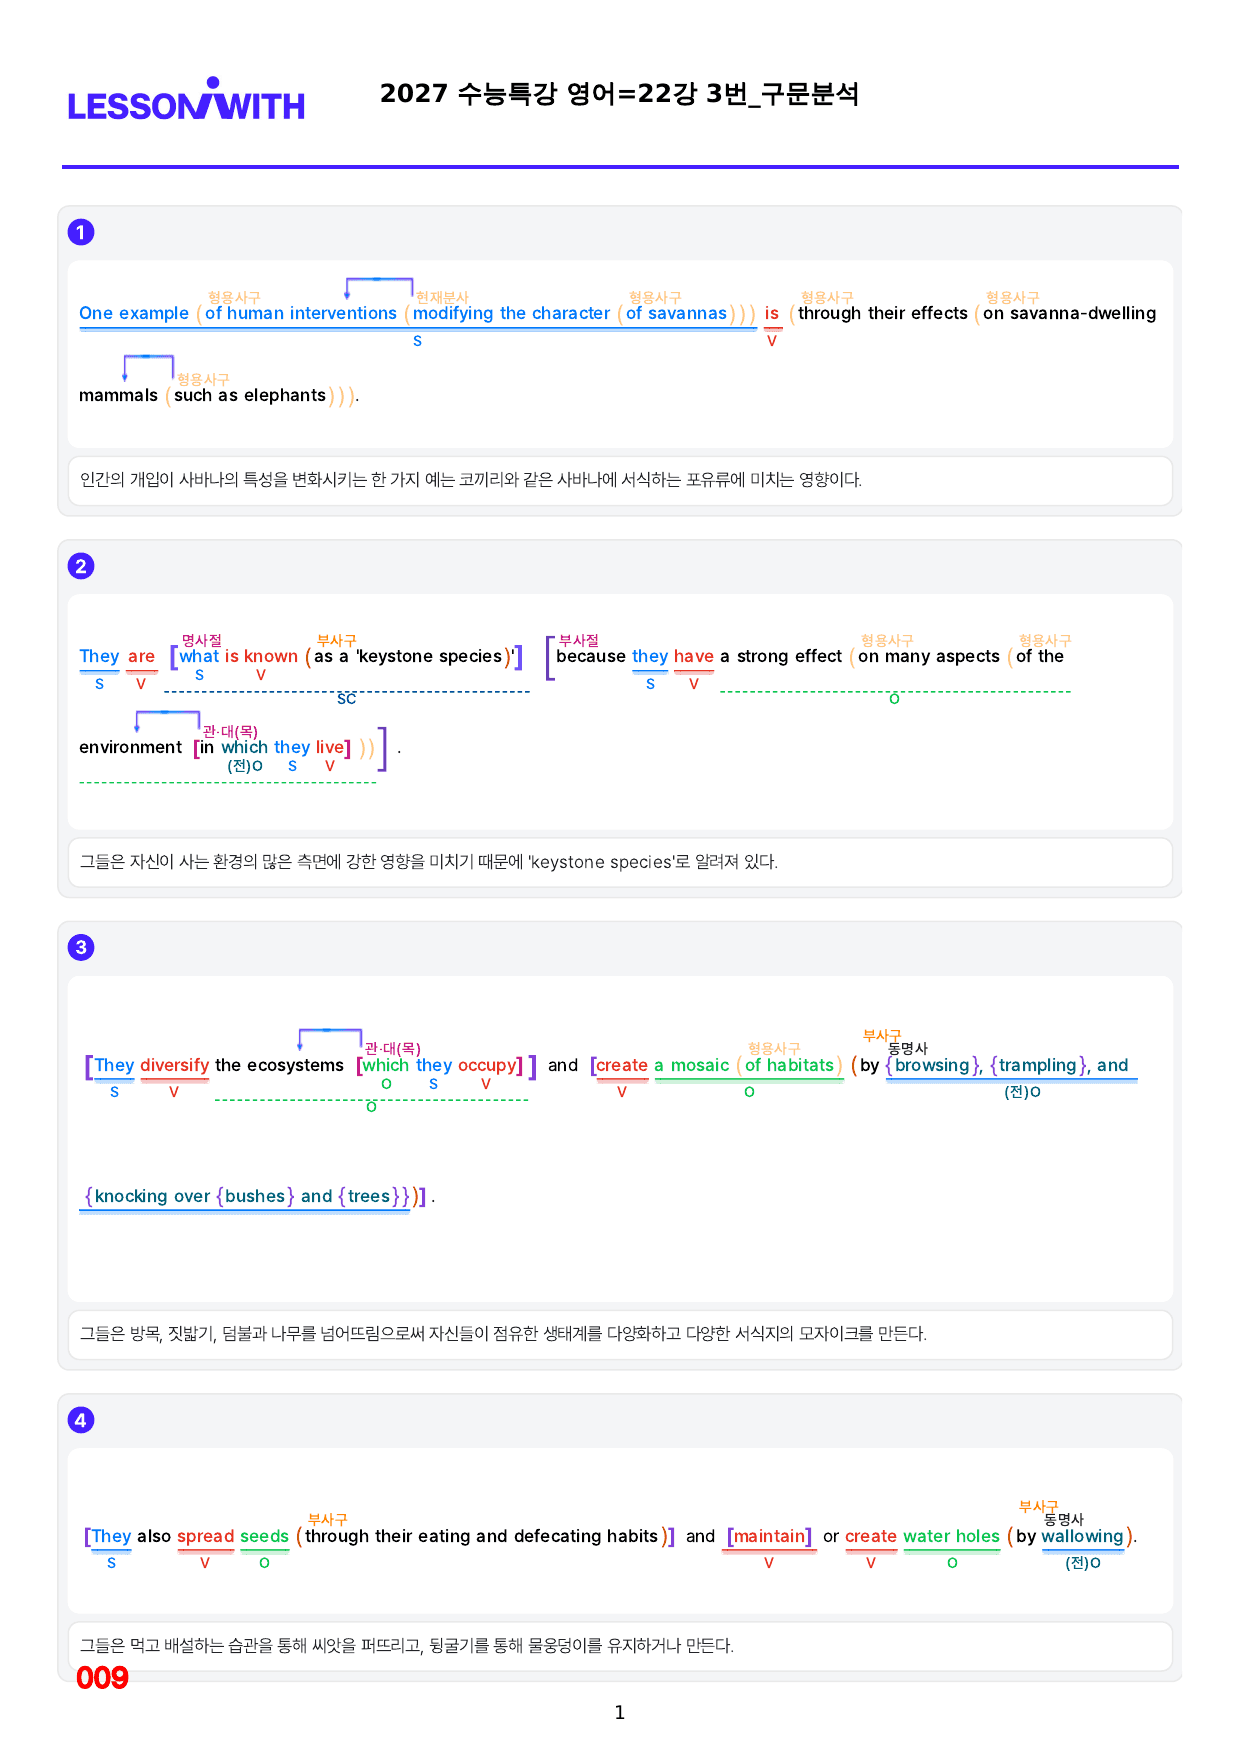The height and width of the screenshot is (1754, 1241).
Task: Click the word 'trampling'
Action: click(x=1037, y=1065)
